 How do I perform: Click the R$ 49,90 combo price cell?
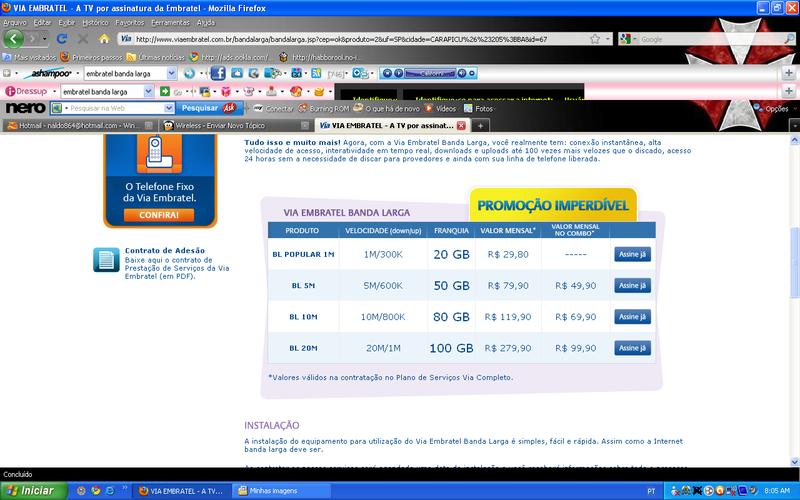[576, 286]
